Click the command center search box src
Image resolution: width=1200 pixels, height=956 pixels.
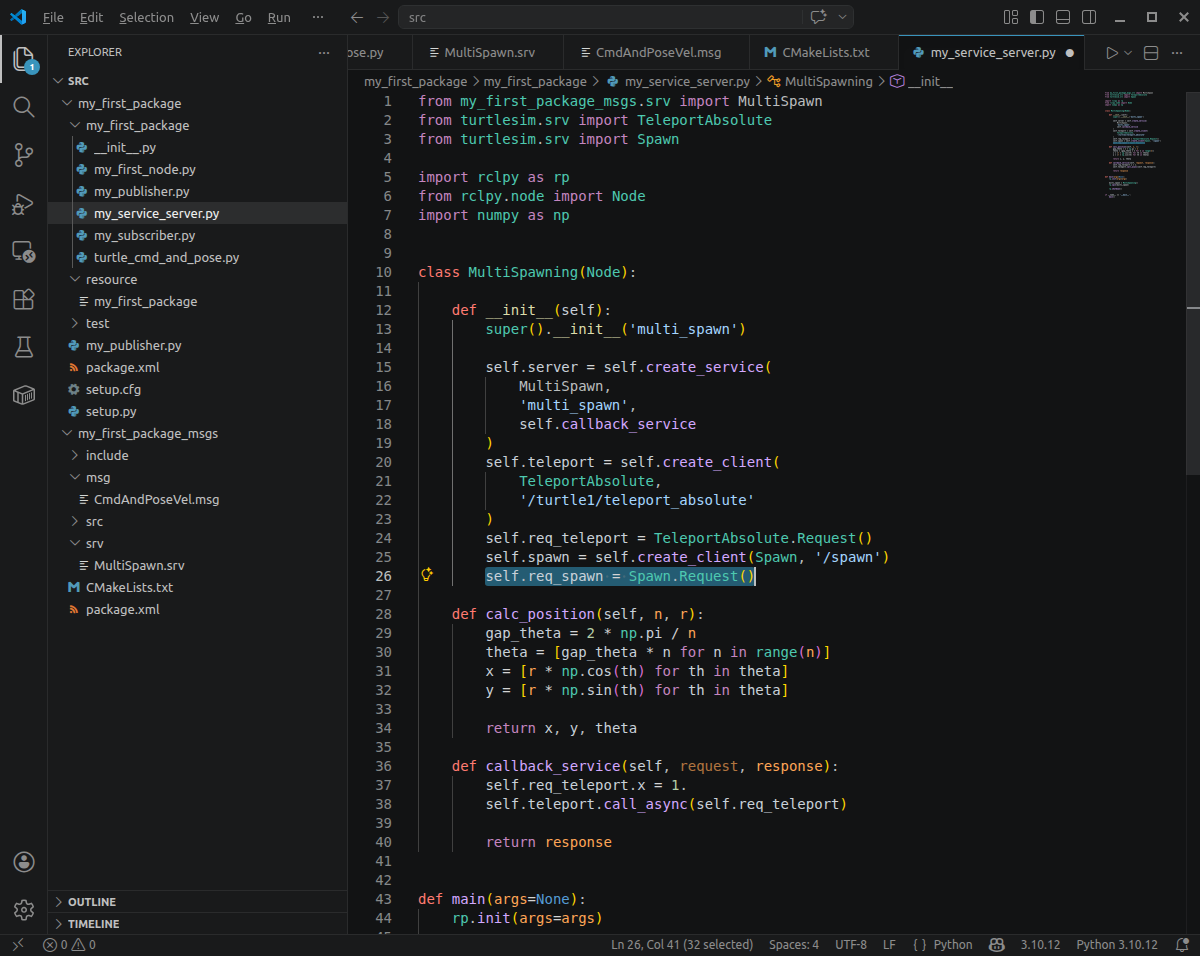(599, 17)
